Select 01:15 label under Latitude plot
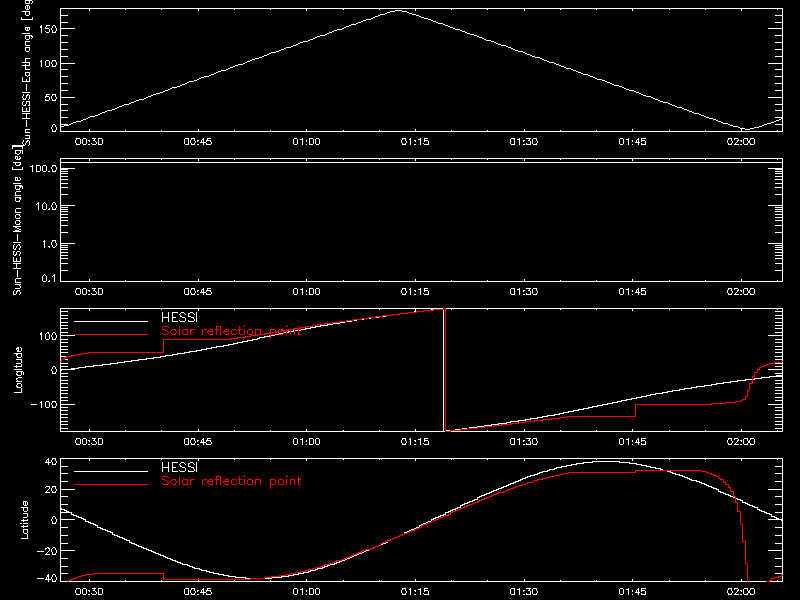 click(415, 591)
